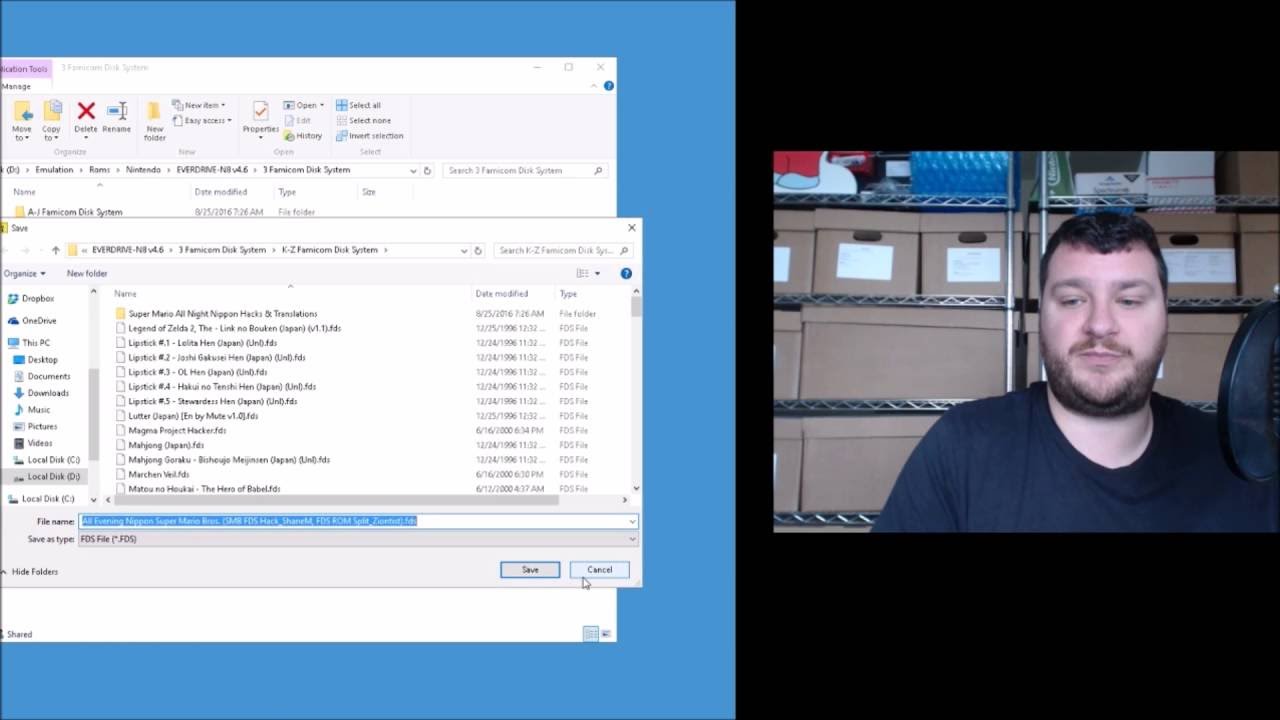Sort Save dialog files by Date modified
Viewport: 1280px width, 720px height.
coord(501,294)
